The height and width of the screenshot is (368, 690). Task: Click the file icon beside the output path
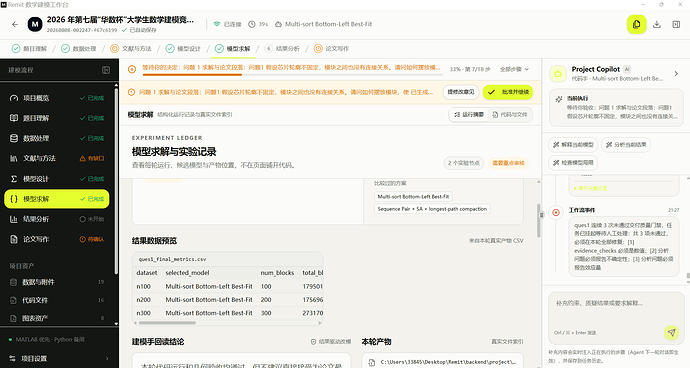(x=372, y=362)
